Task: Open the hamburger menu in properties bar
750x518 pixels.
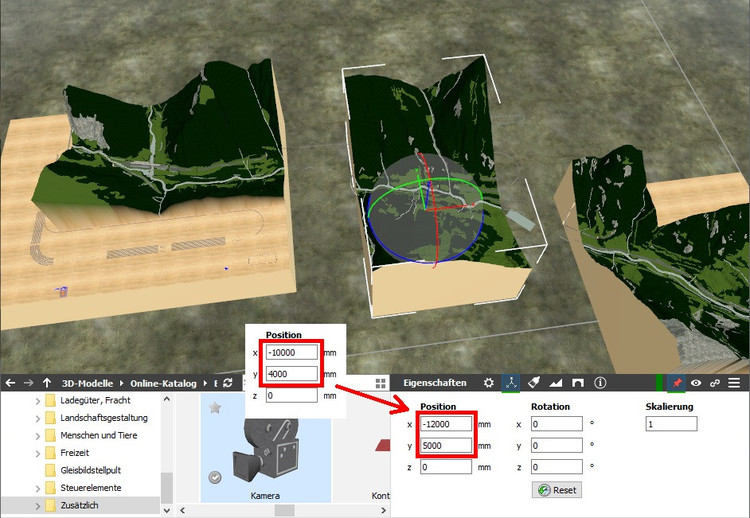Action: (x=734, y=383)
